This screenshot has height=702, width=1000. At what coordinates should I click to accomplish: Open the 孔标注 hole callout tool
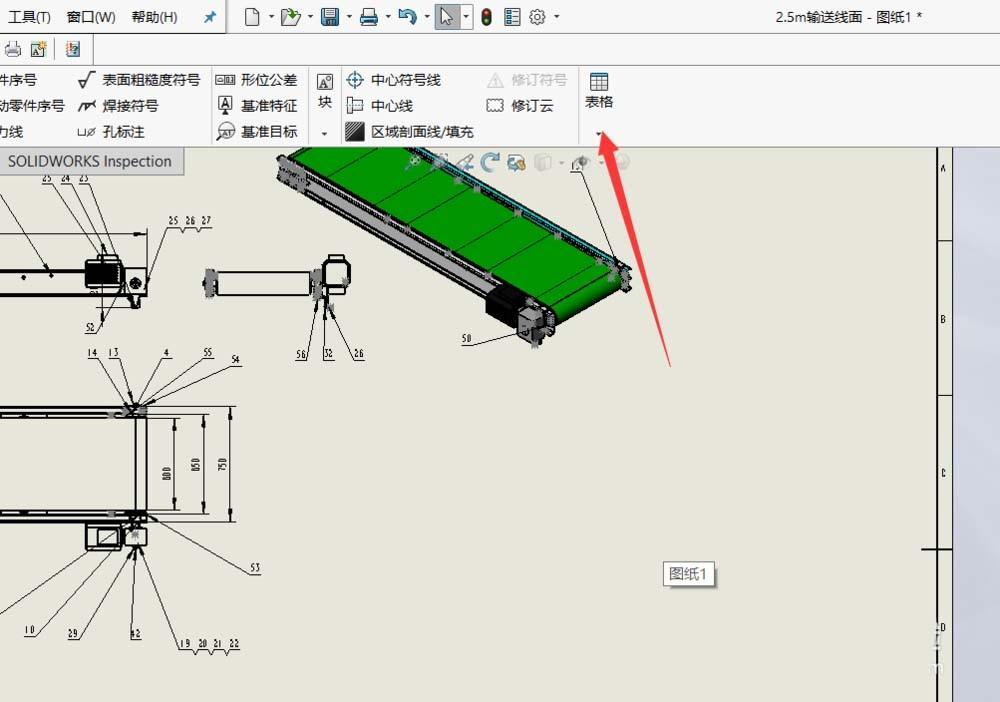coord(122,131)
